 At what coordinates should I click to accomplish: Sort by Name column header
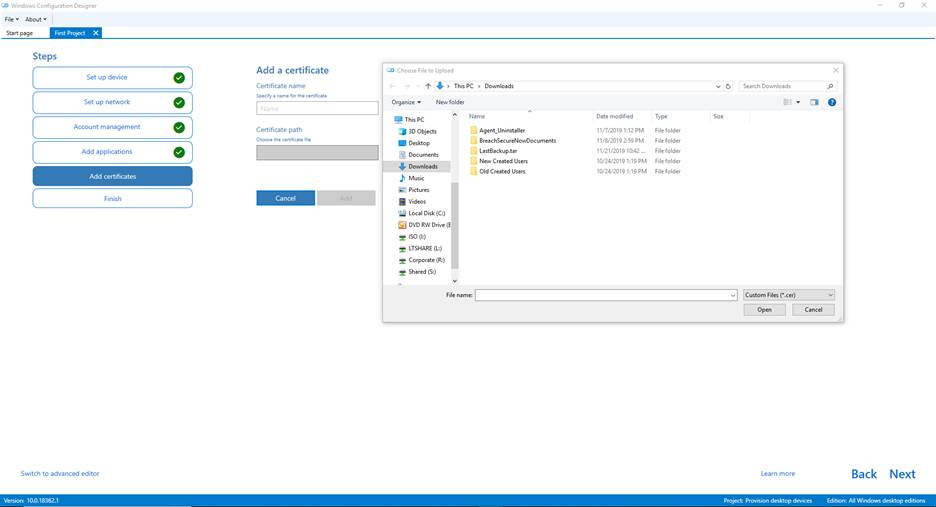476,116
